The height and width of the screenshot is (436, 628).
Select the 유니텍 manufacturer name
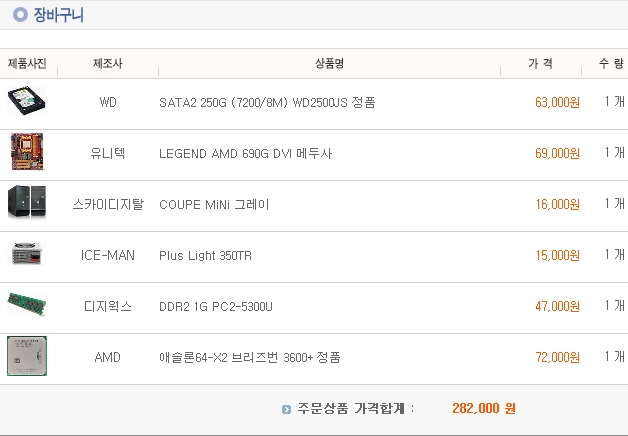point(107,153)
